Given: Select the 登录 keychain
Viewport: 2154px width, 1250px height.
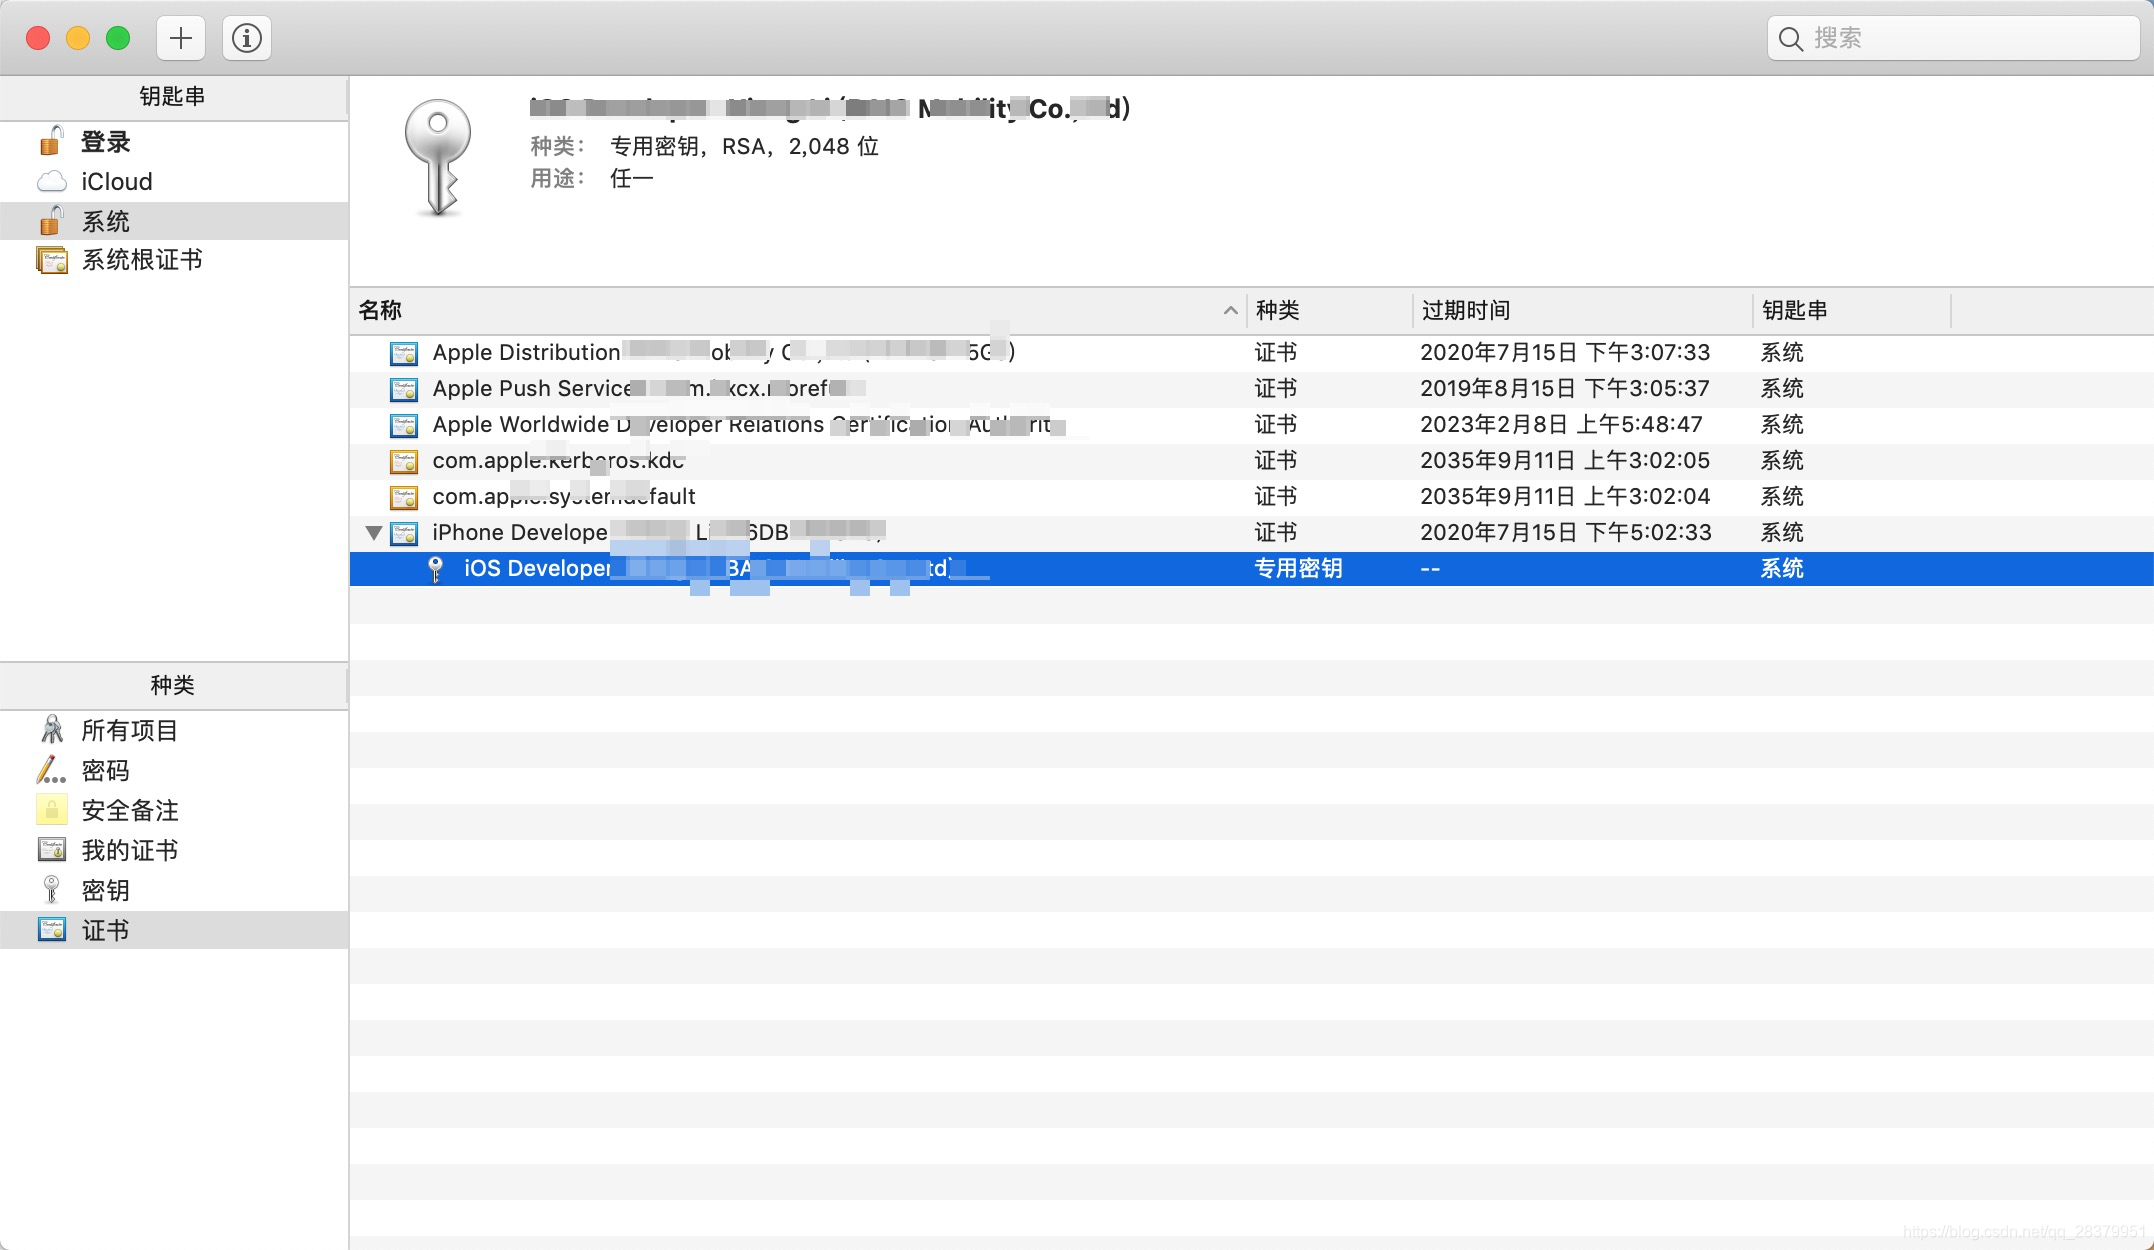Looking at the screenshot, I should [x=174, y=142].
